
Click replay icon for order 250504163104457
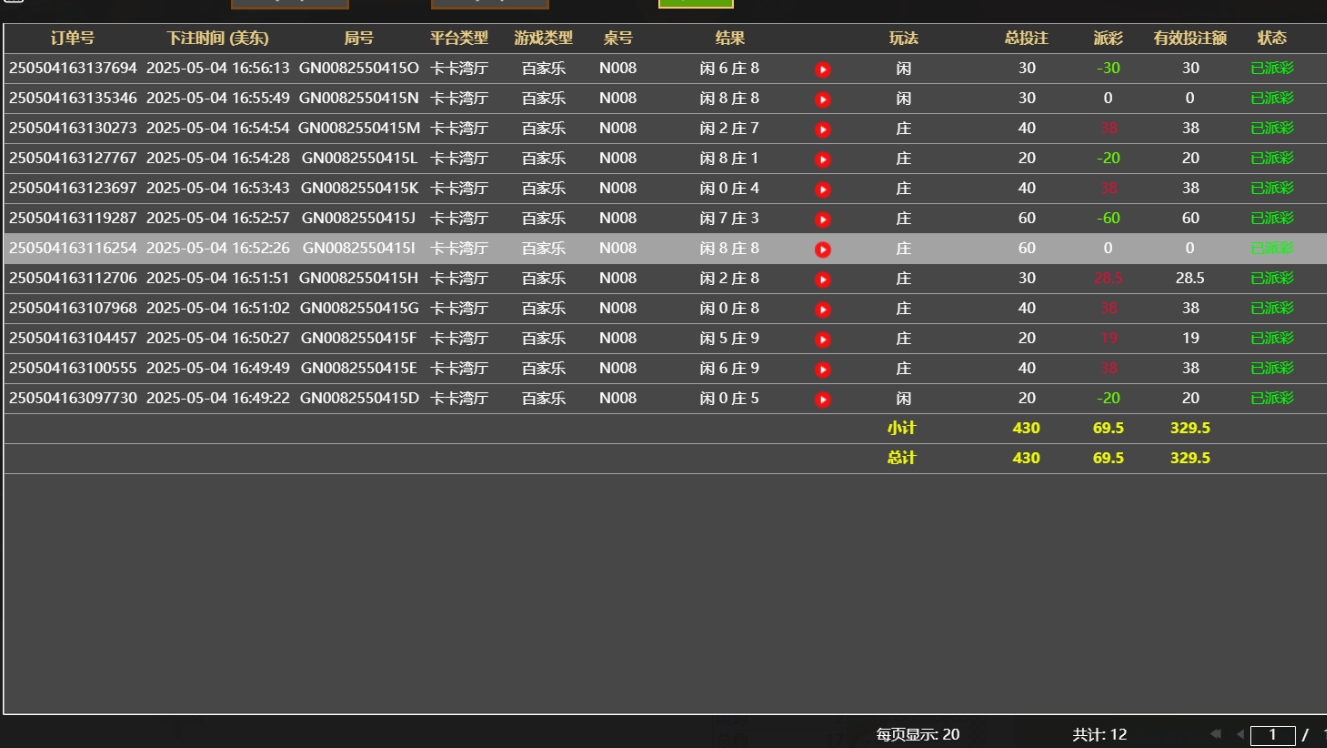coord(822,338)
